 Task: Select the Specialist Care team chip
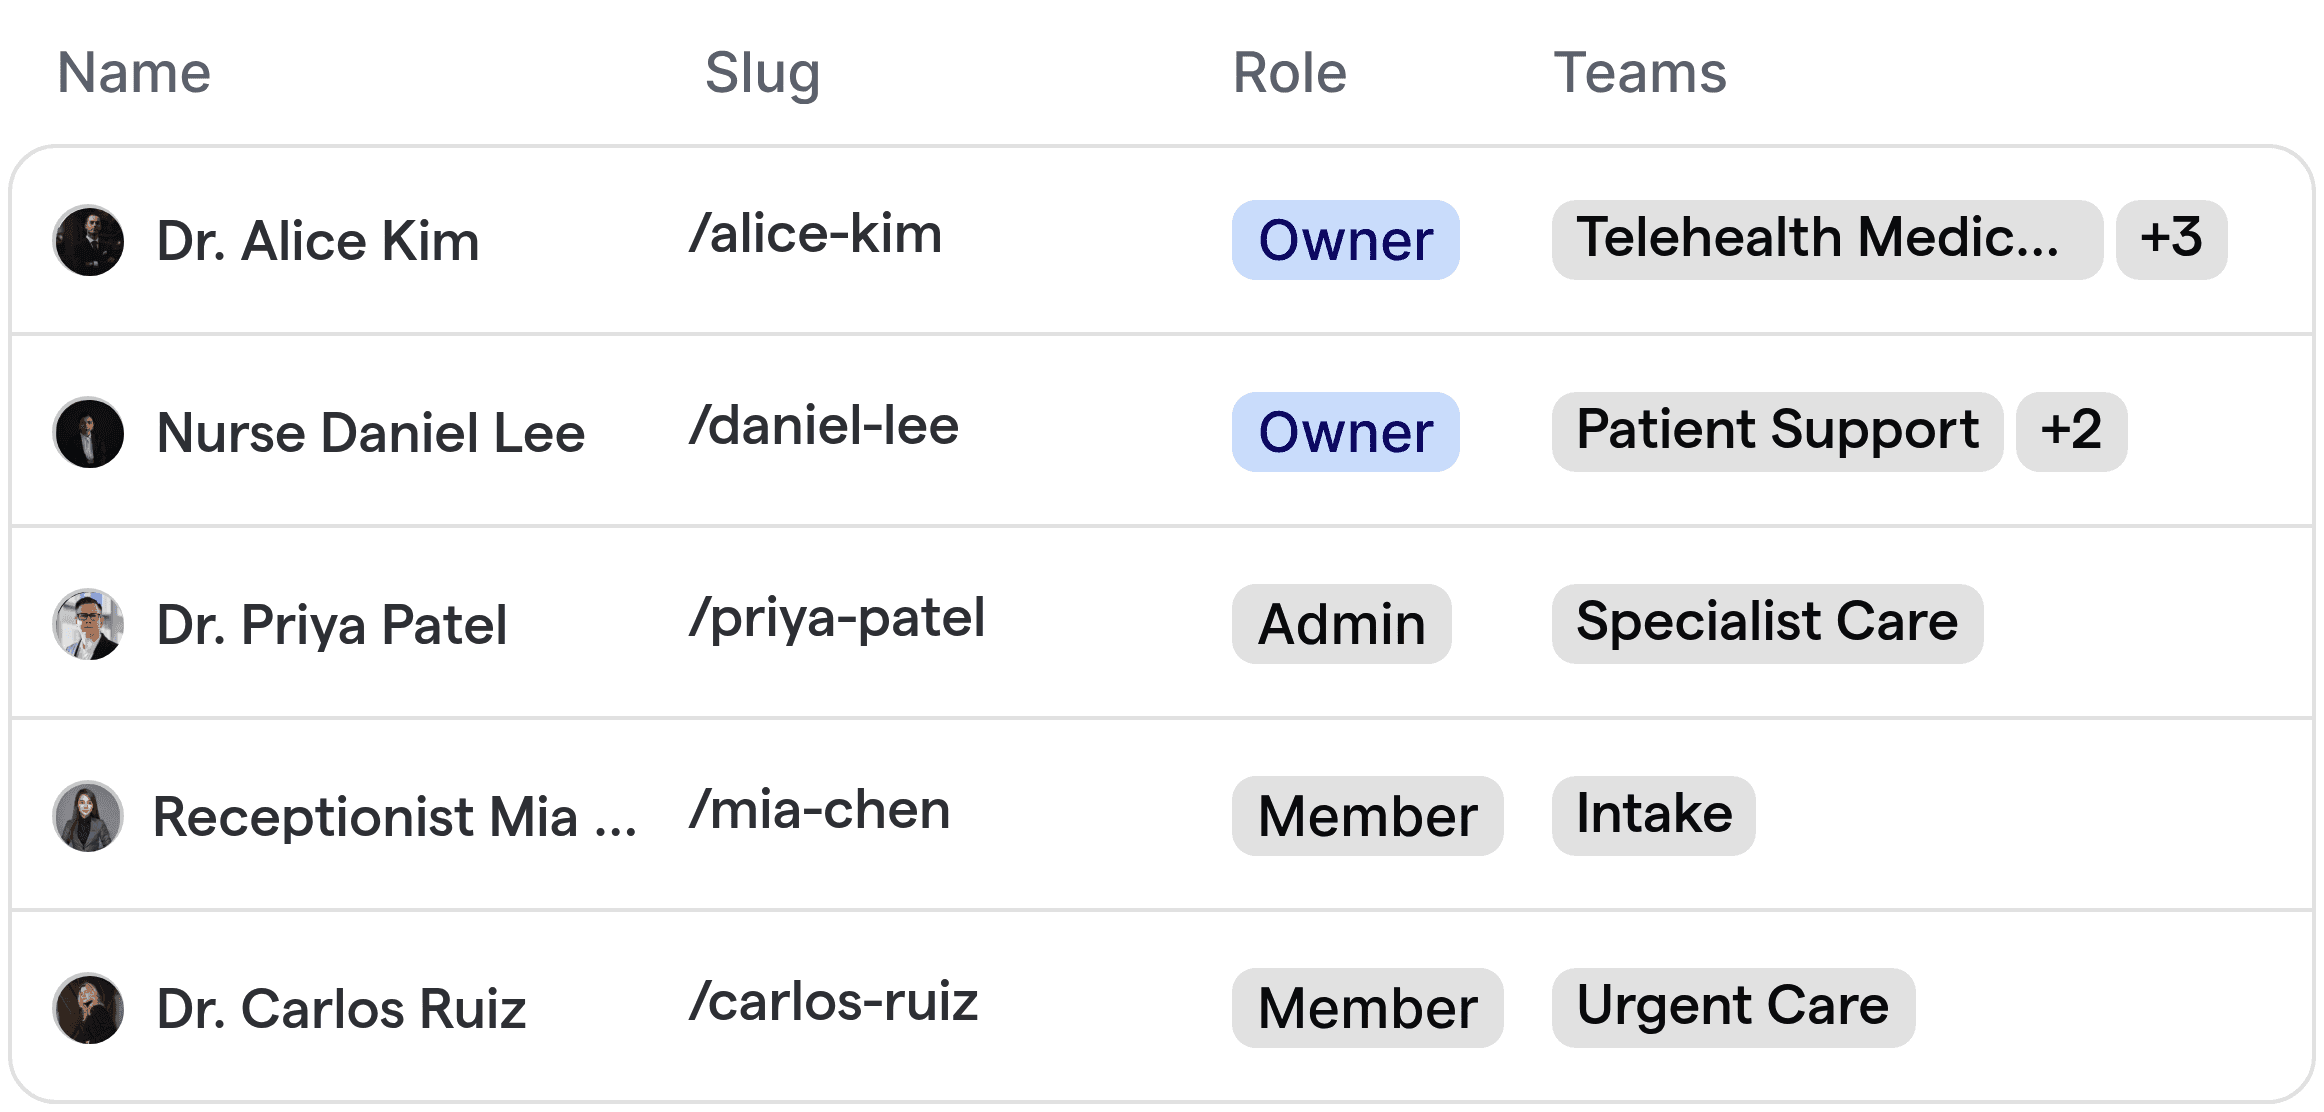pos(1766,622)
